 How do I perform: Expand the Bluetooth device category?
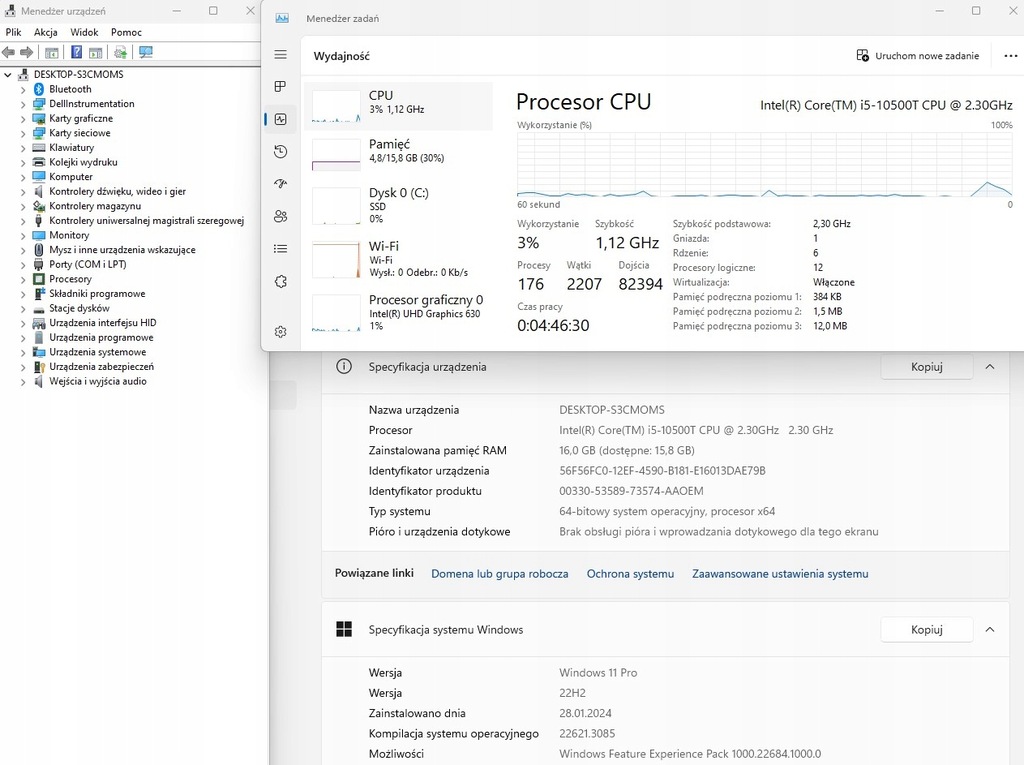(x=23, y=89)
